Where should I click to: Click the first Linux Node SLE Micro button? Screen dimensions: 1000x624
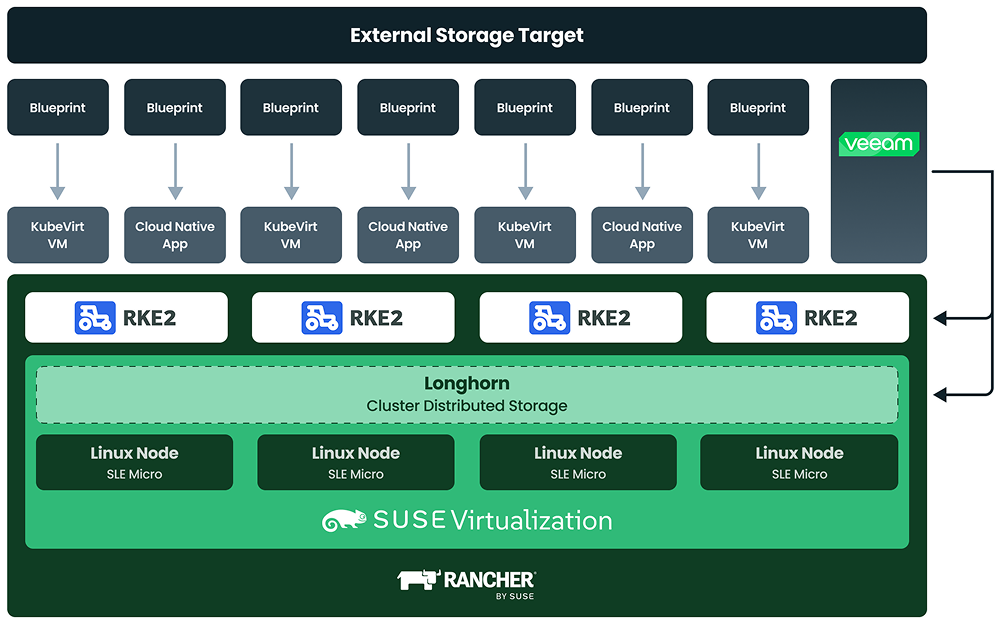[135, 462]
